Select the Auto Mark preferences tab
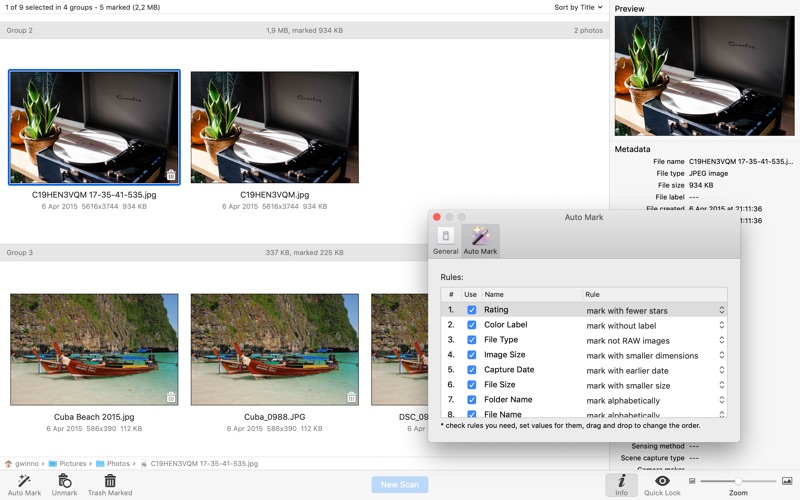800x500 pixels. (480, 240)
